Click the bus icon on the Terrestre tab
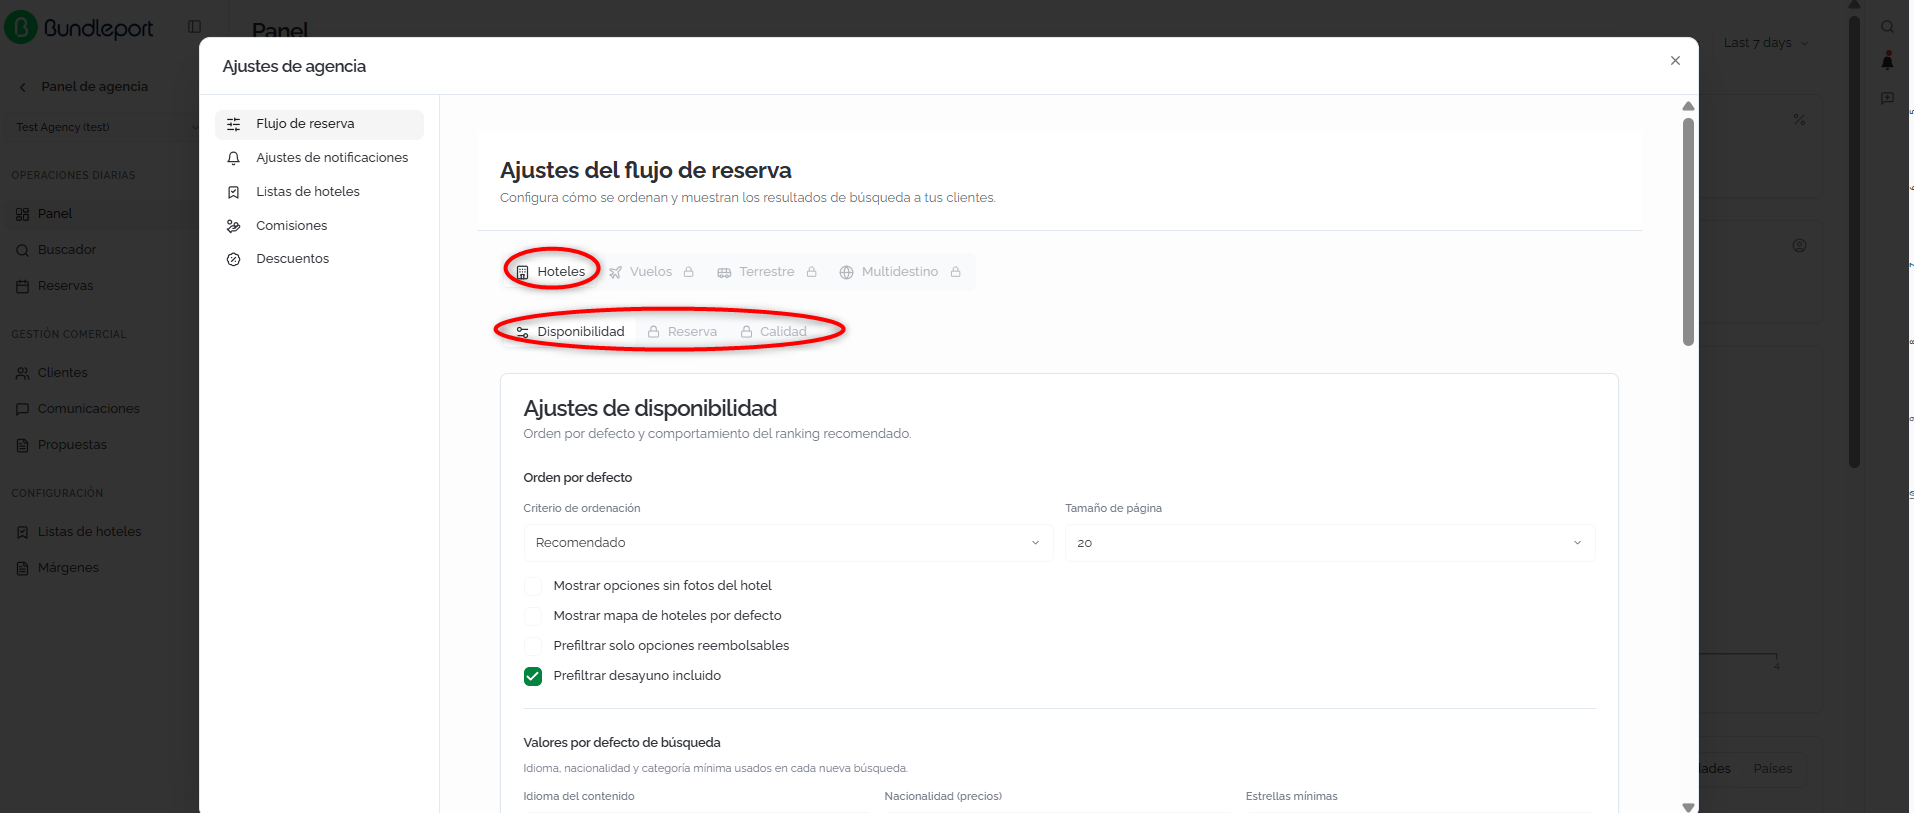This screenshot has height=813, width=1914. point(724,272)
